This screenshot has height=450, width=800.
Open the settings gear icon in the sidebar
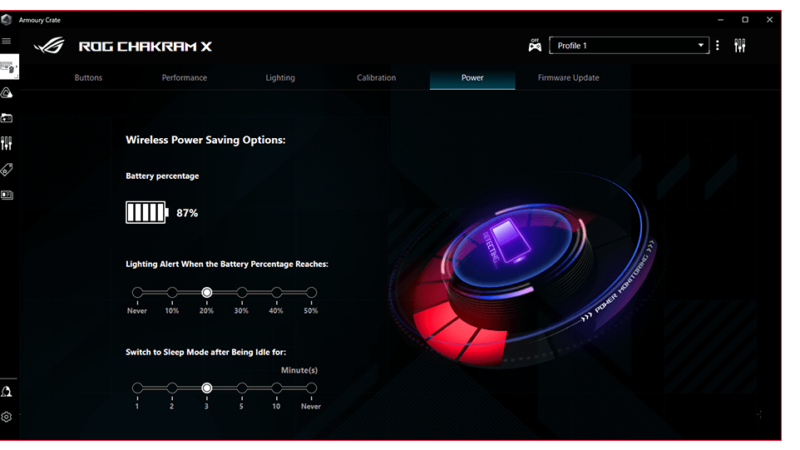(7, 417)
